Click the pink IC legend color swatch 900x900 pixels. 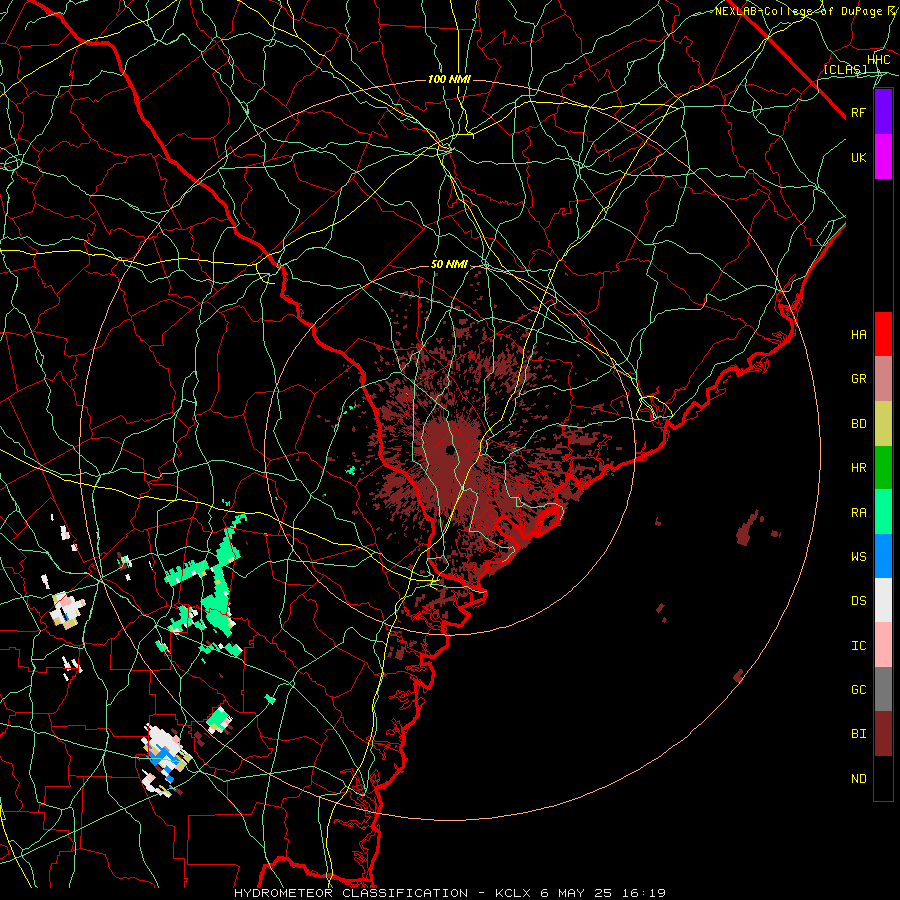pyautogui.click(x=883, y=645)
